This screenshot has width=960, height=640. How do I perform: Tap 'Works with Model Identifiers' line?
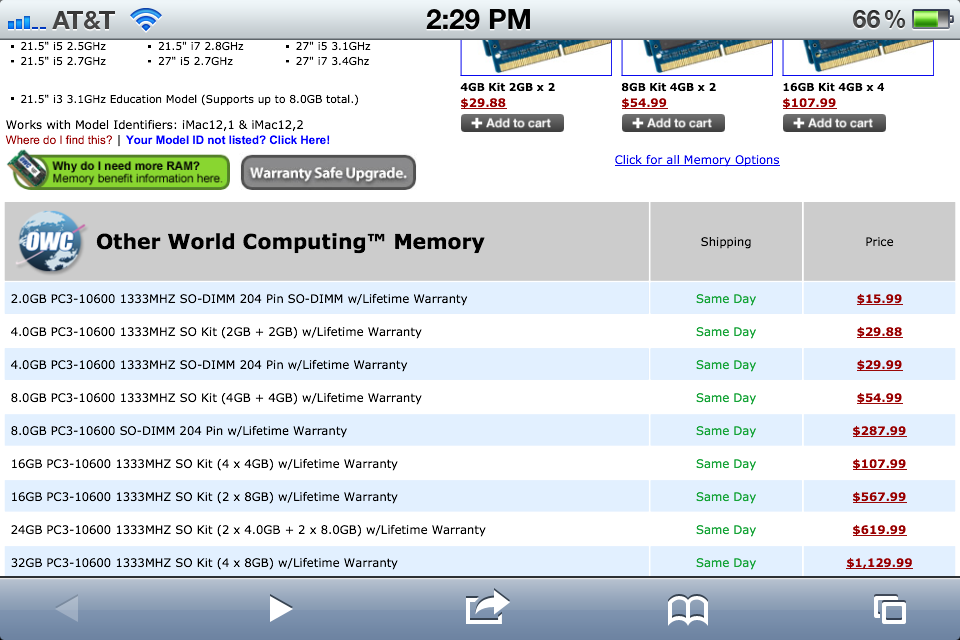[155, 125]
